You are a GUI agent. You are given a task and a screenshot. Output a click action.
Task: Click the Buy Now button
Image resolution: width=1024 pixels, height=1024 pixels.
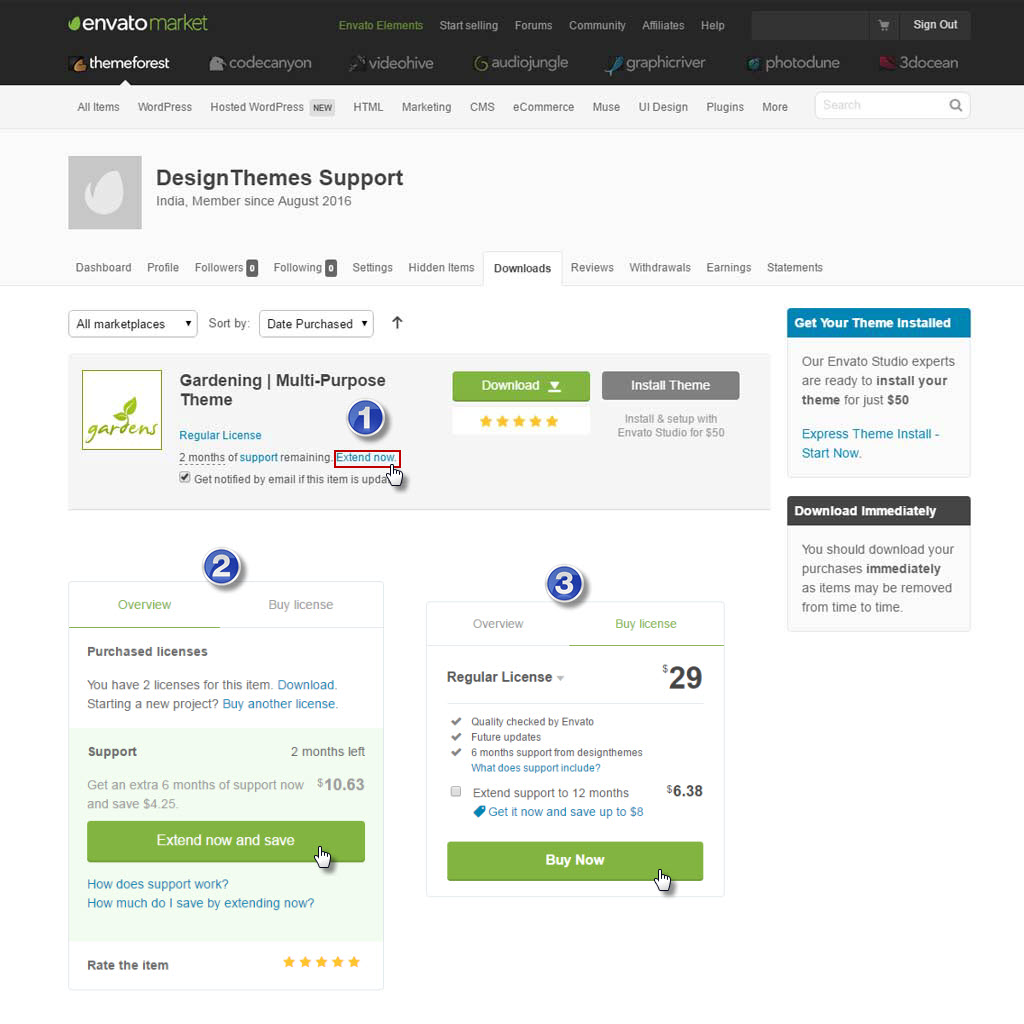point(575,861)
